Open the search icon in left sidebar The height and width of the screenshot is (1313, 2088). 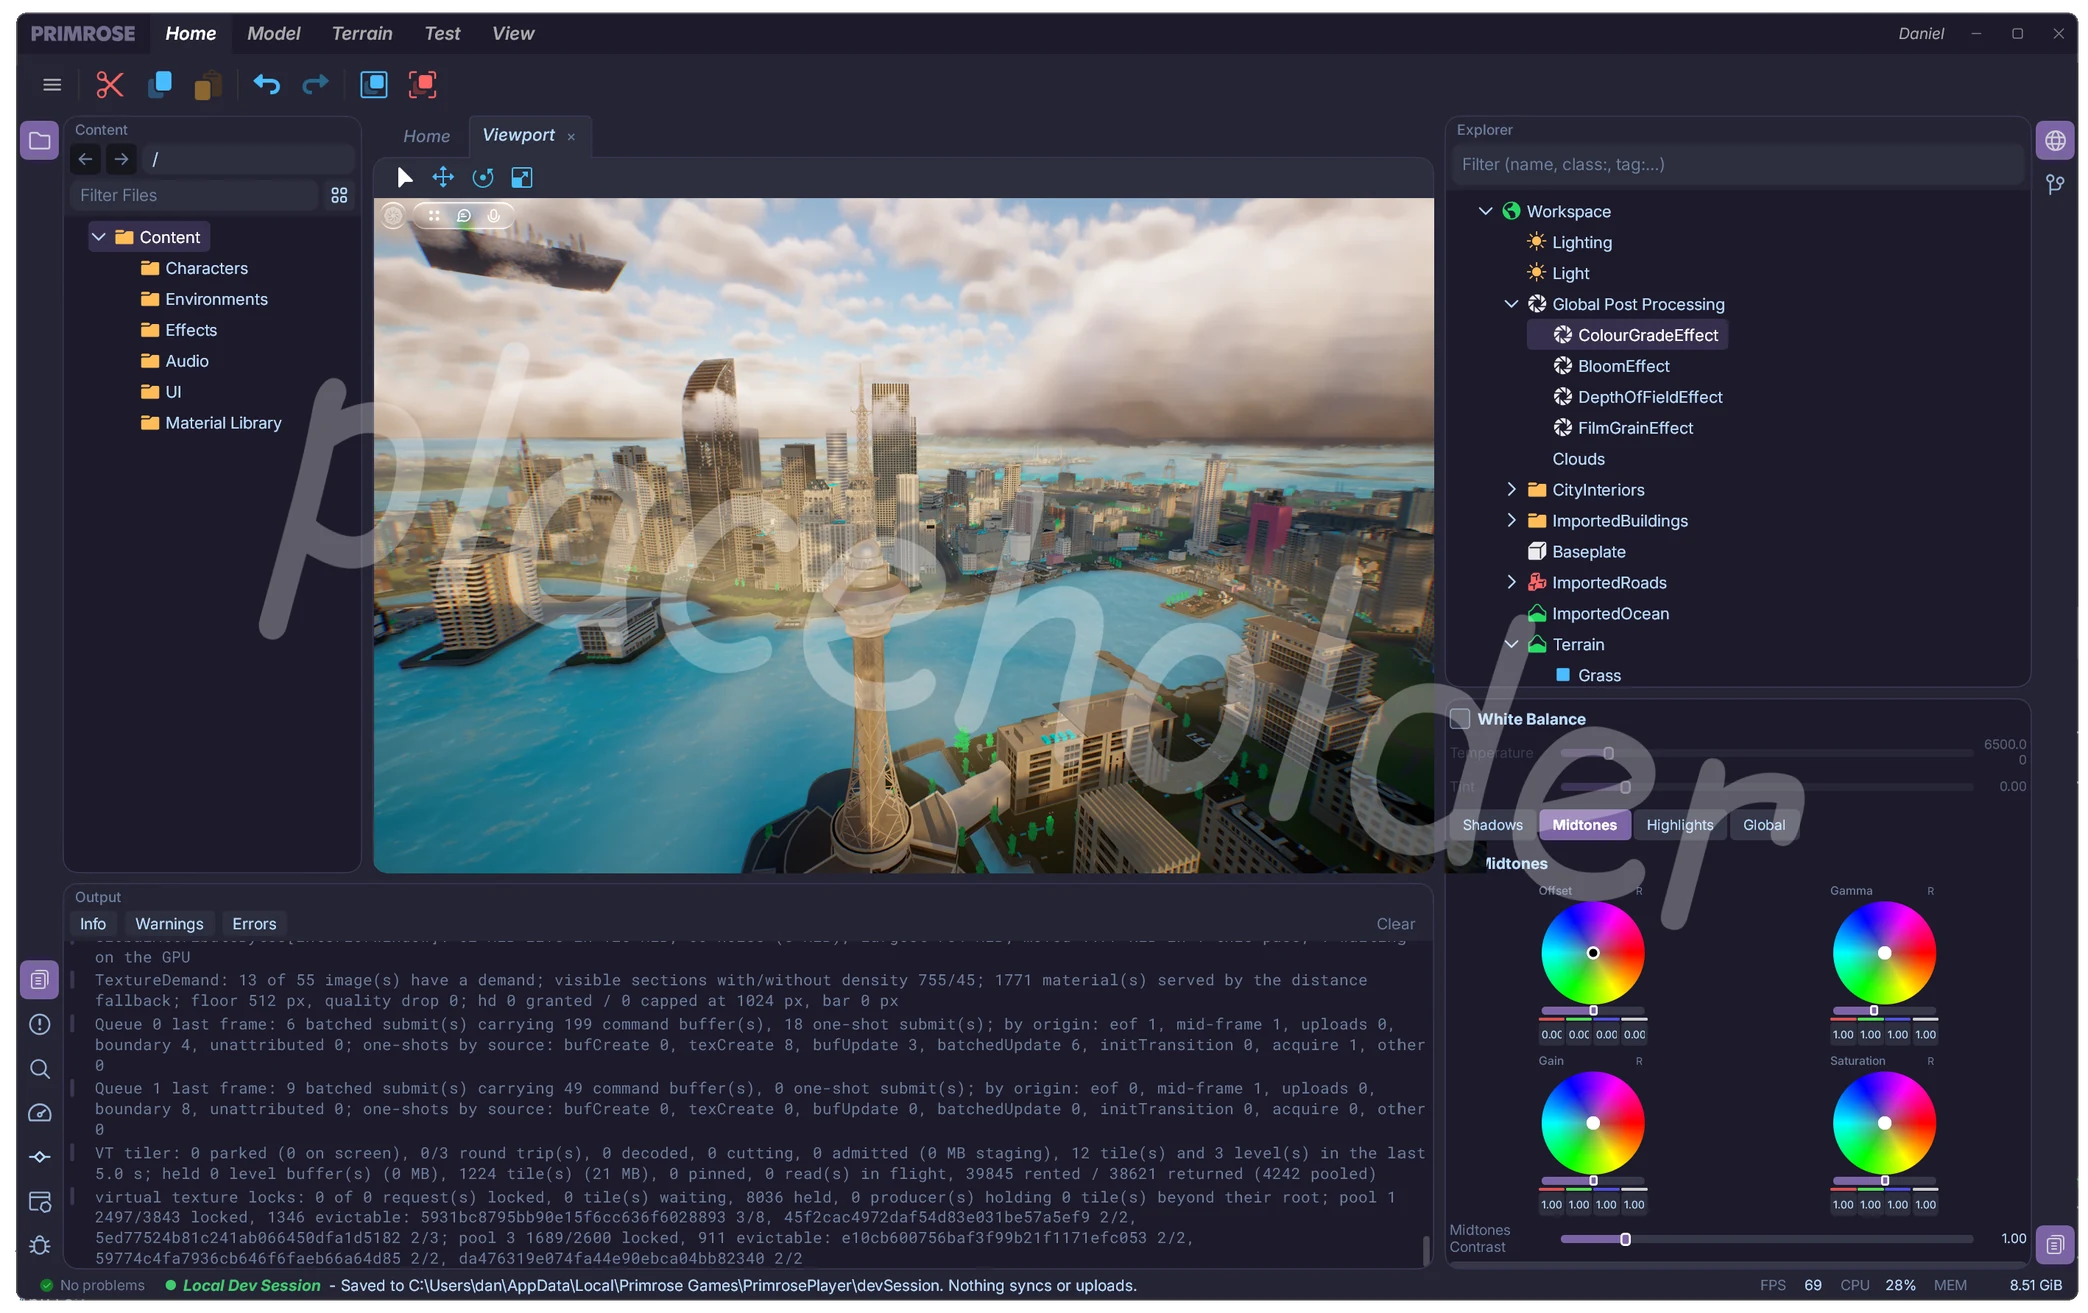[x=40, y=1069]
